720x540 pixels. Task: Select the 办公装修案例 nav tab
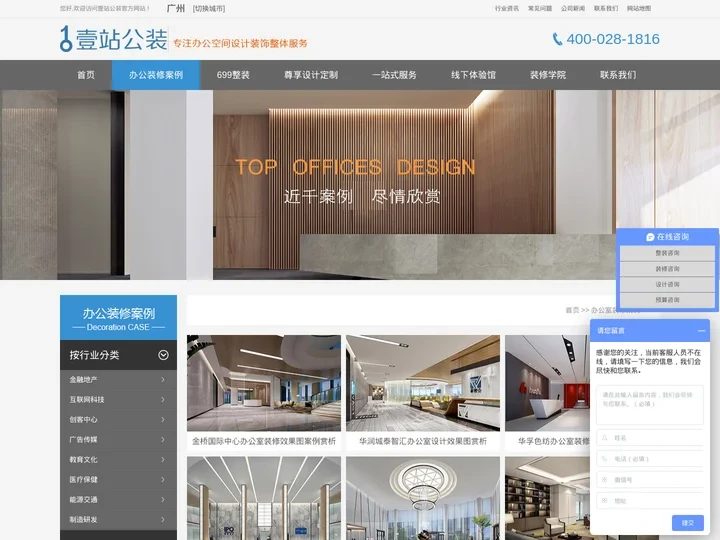pyautogui.click(x=156, y=75)
